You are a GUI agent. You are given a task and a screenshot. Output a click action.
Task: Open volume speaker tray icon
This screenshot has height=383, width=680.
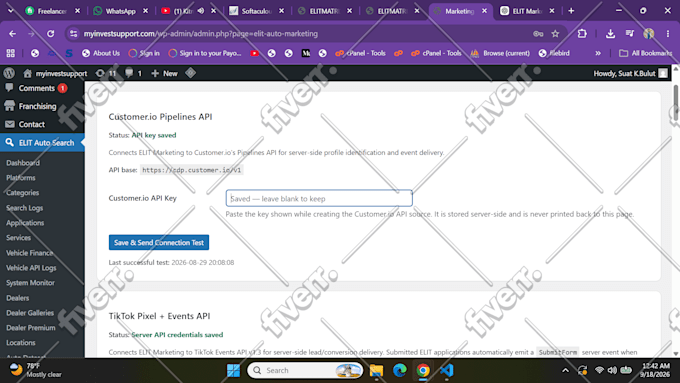point(612,370)
